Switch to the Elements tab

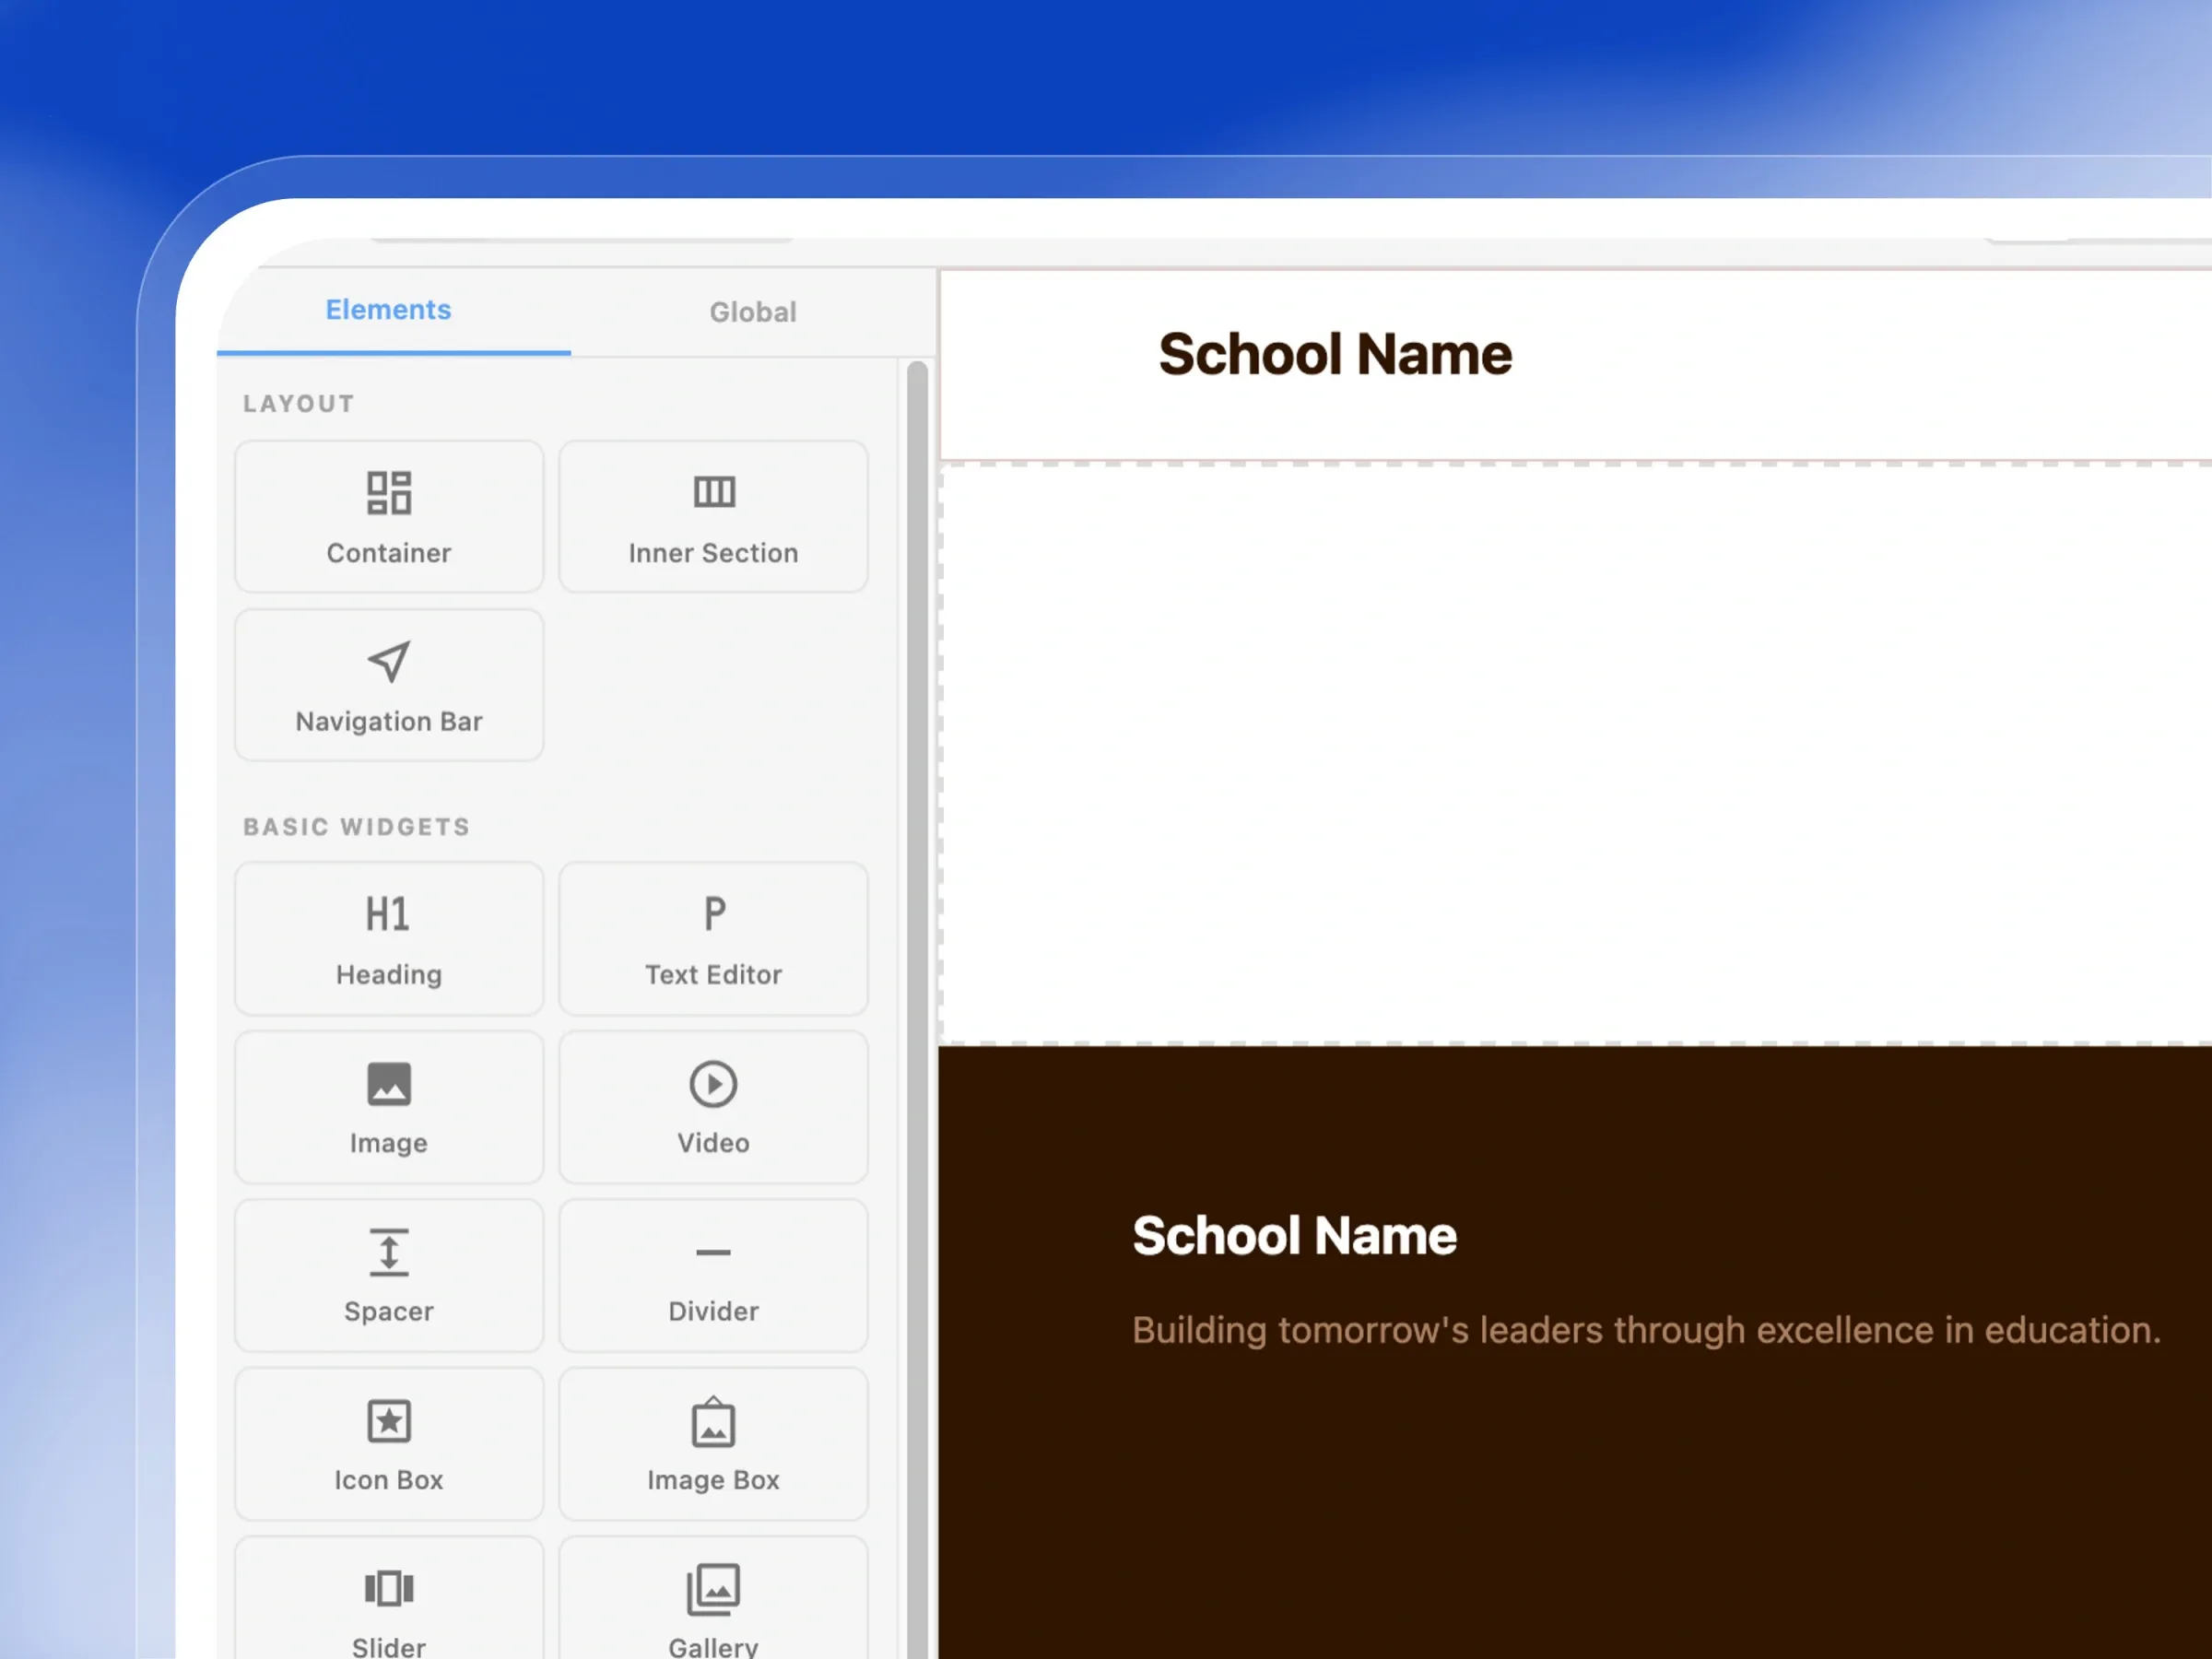[389, 310]
